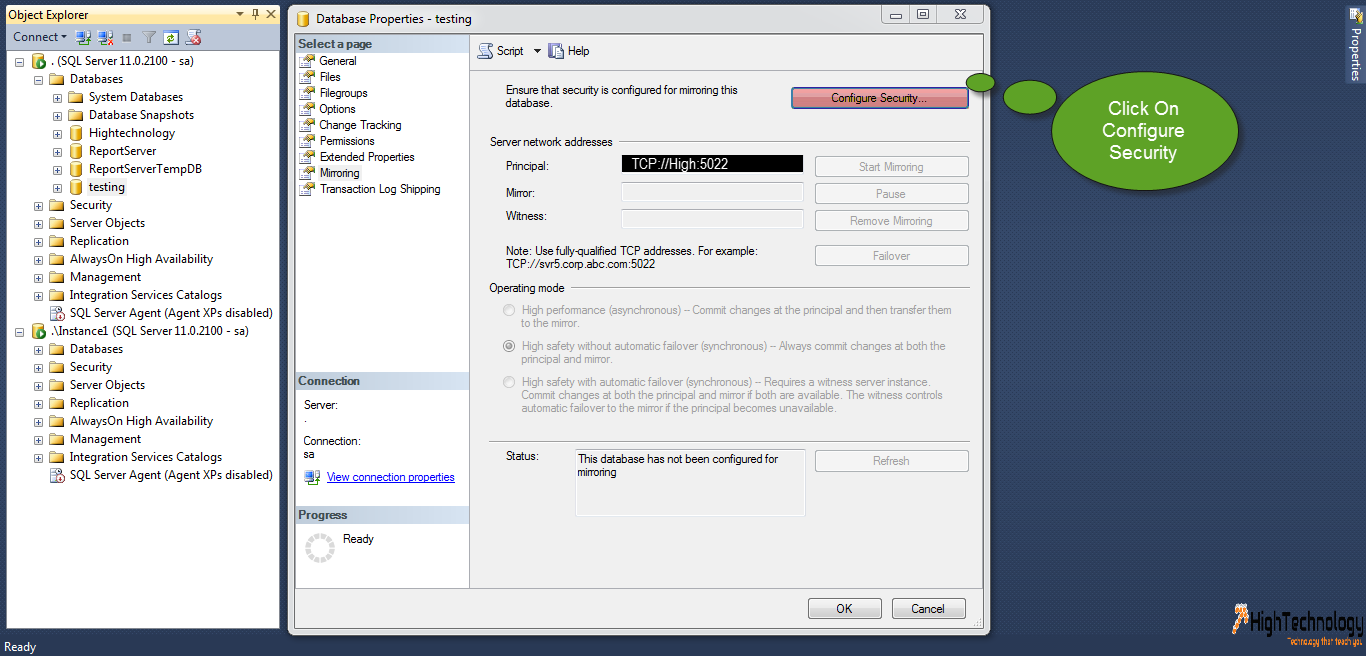The width and height of the screenshot is (1366, 656).
Task: Open the Script dropdown arrow
Action: [537, 51]
